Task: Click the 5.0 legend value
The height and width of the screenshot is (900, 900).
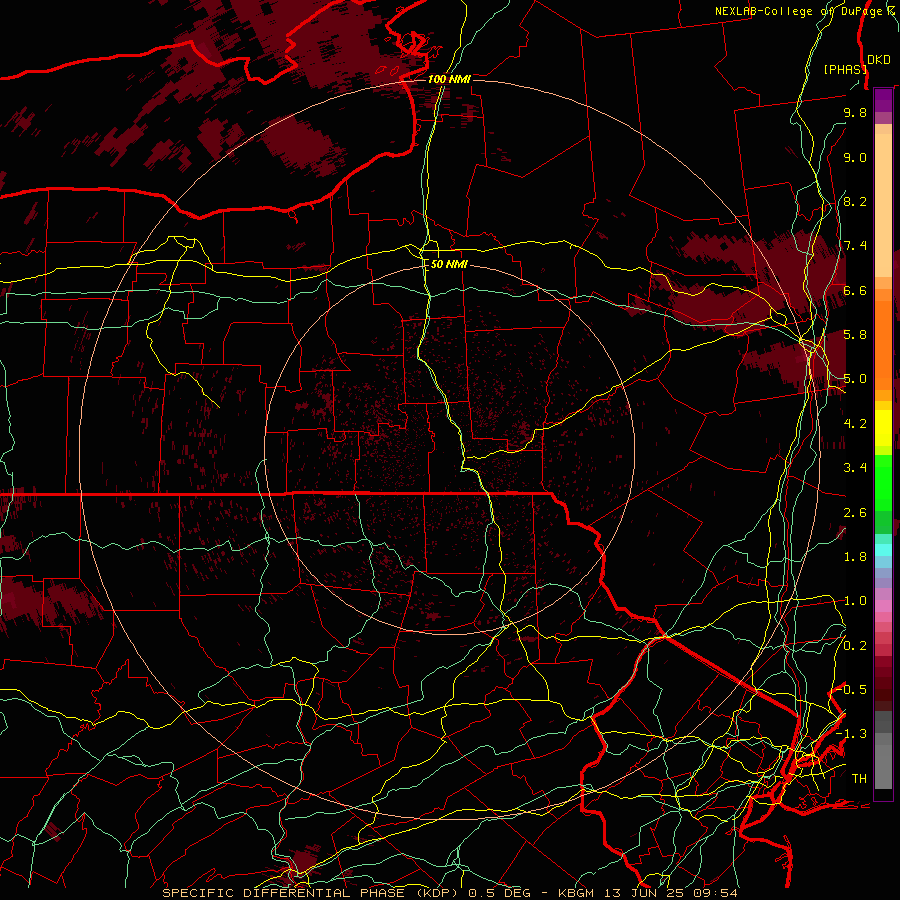Action: tap(855, 379)
